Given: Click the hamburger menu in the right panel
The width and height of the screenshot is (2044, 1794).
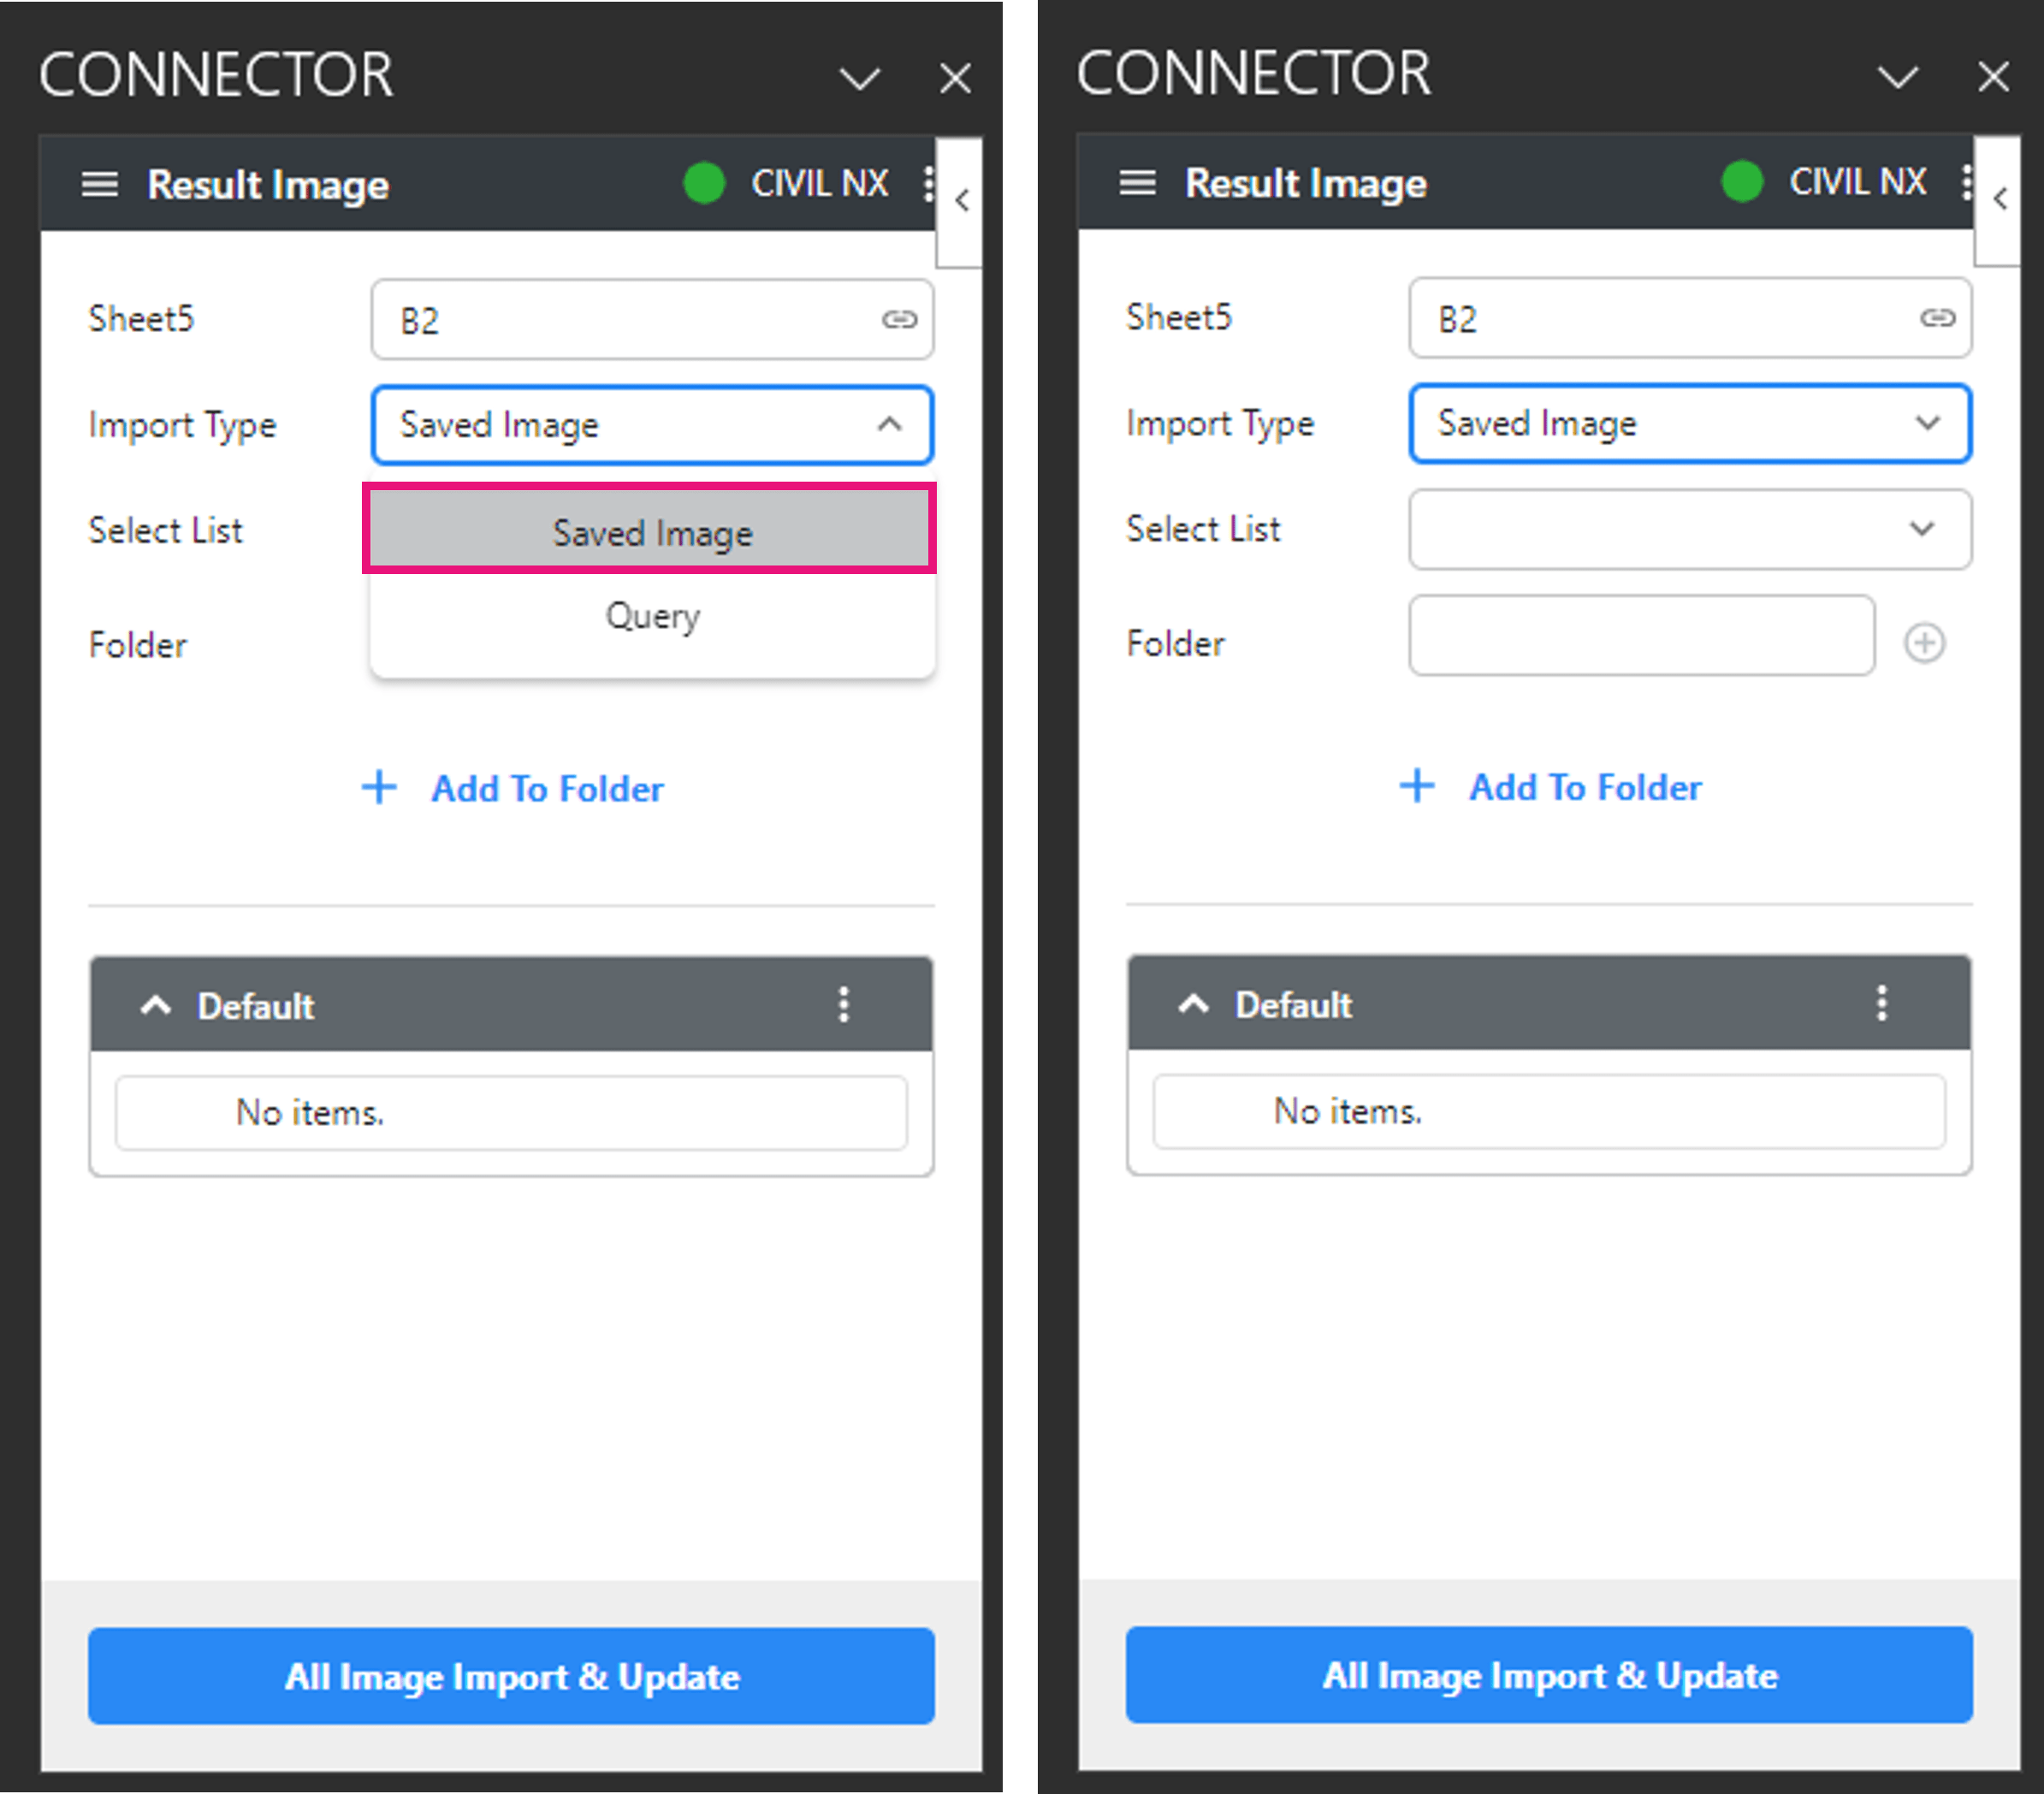Looking at the screenshot, I should click(1138, 183).
